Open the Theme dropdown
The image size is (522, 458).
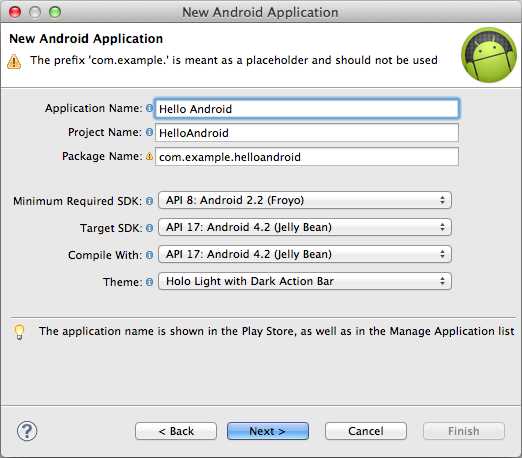click(x=305, y=281)
